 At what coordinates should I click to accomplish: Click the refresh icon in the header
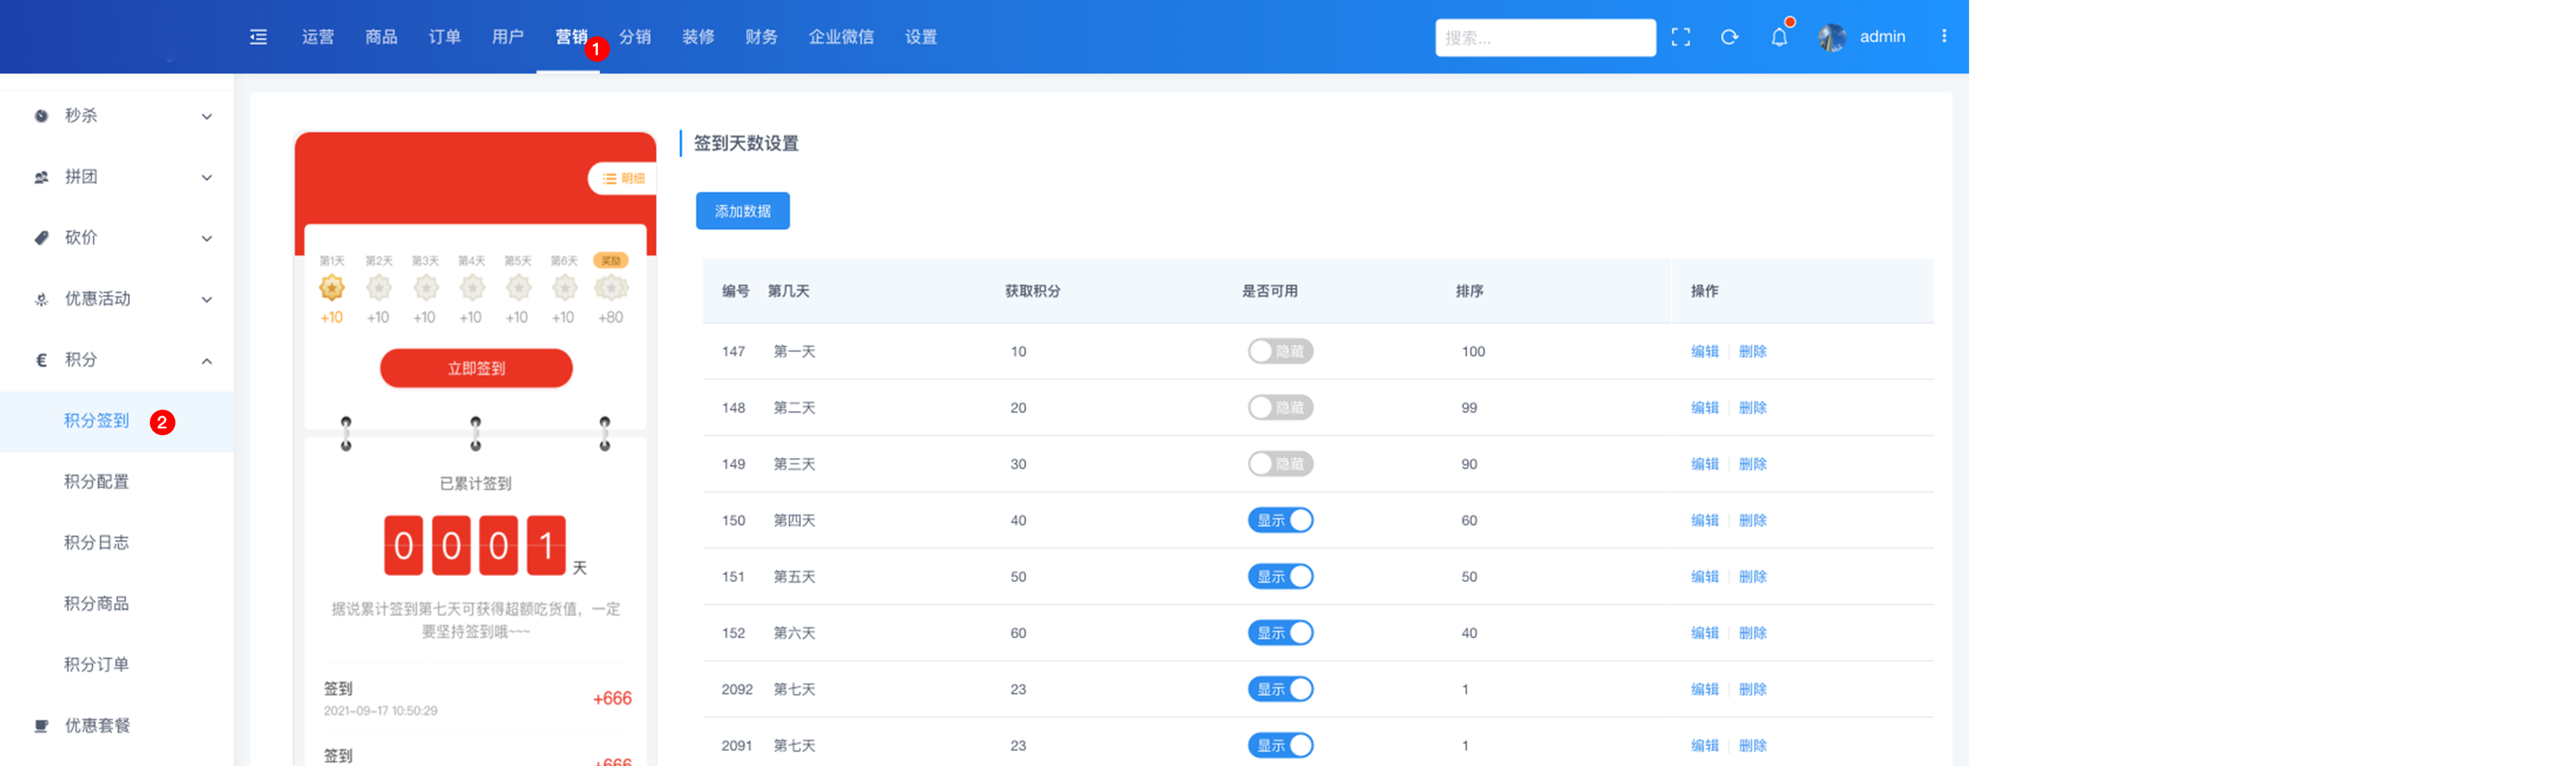(1729, 37)
